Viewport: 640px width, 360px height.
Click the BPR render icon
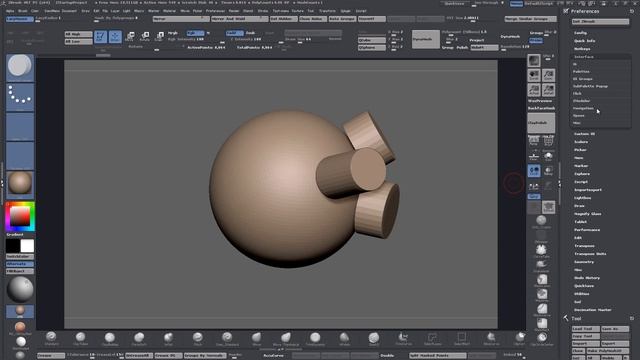[534, 61]
